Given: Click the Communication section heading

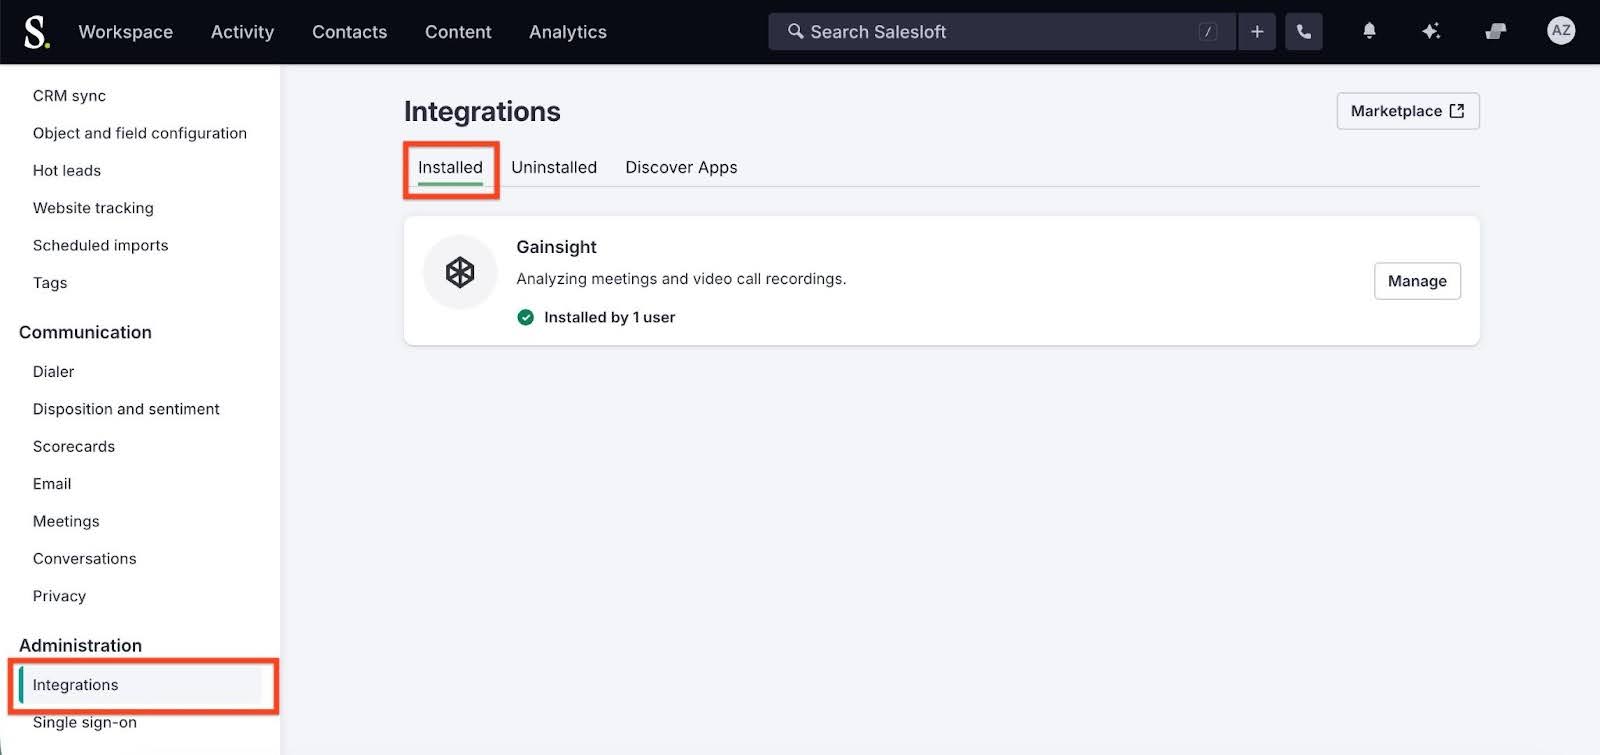Looking at the screenshot, I should coord(85,332).
